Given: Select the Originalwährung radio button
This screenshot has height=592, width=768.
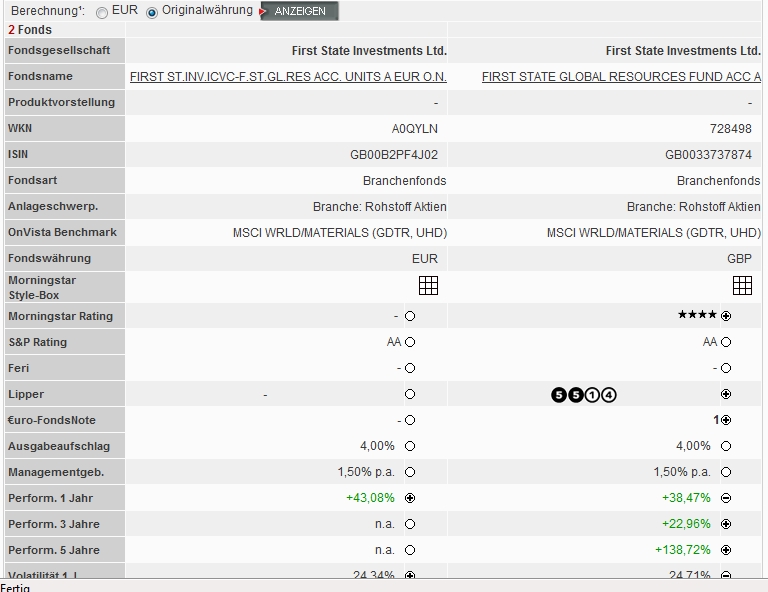Looking at the screenshot, I should (x=152, y=13).
